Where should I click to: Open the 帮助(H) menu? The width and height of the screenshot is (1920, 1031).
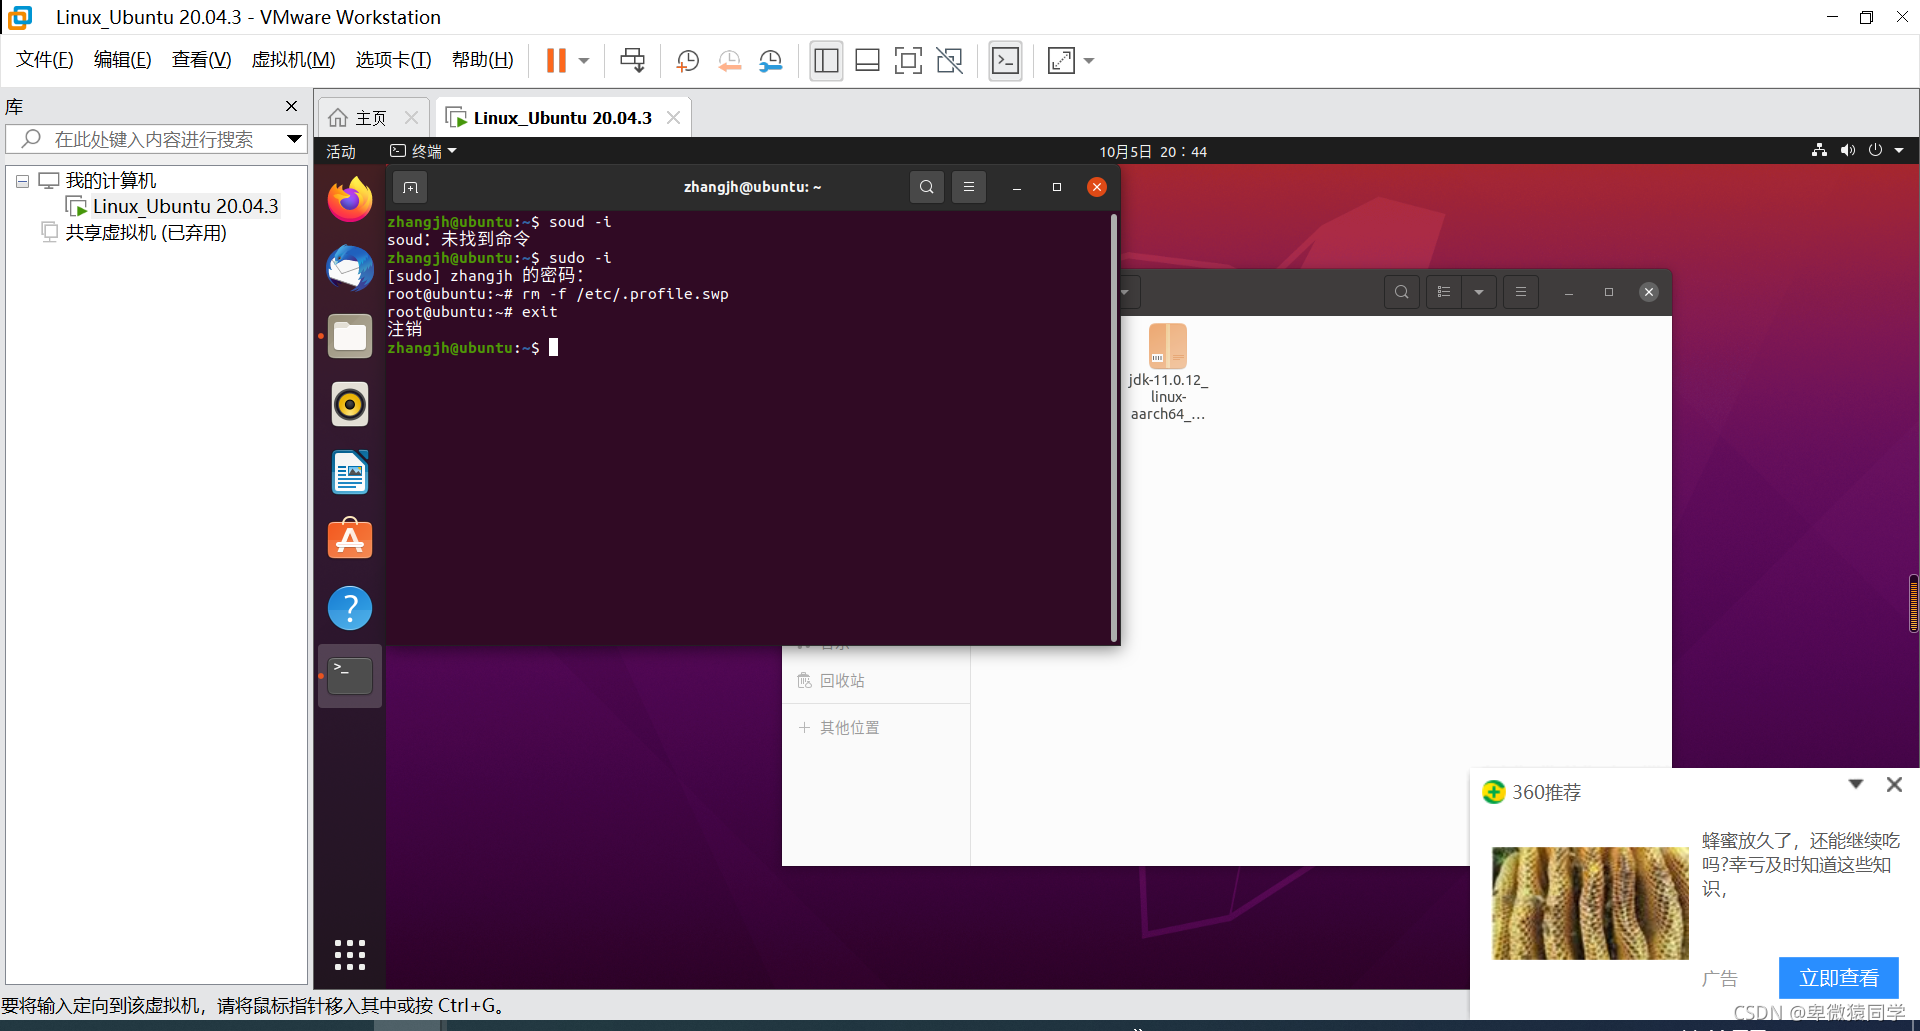[x=482, y=60]
